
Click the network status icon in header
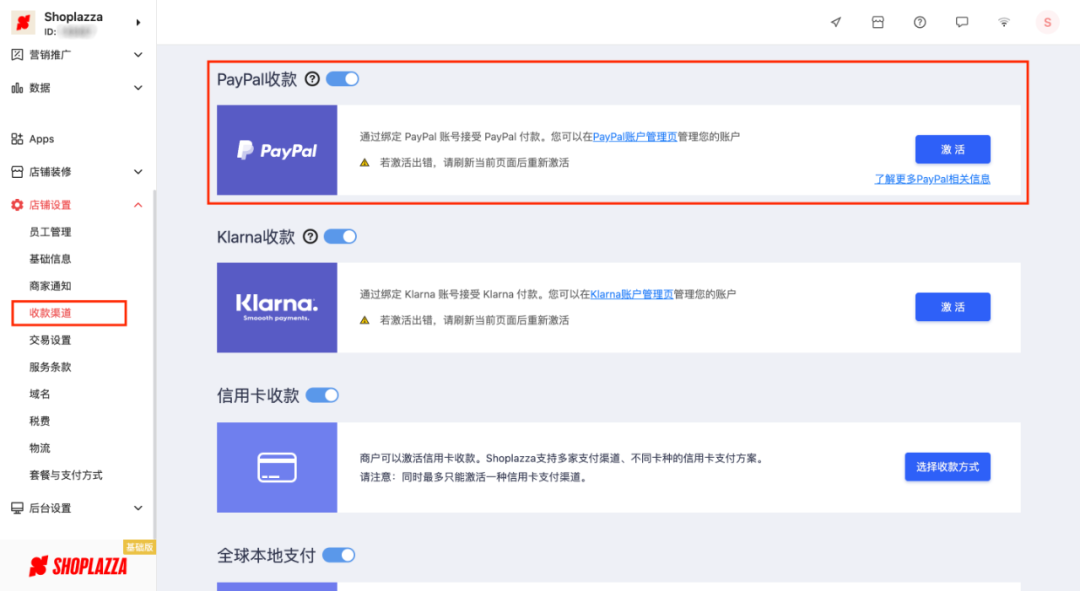1004,21
